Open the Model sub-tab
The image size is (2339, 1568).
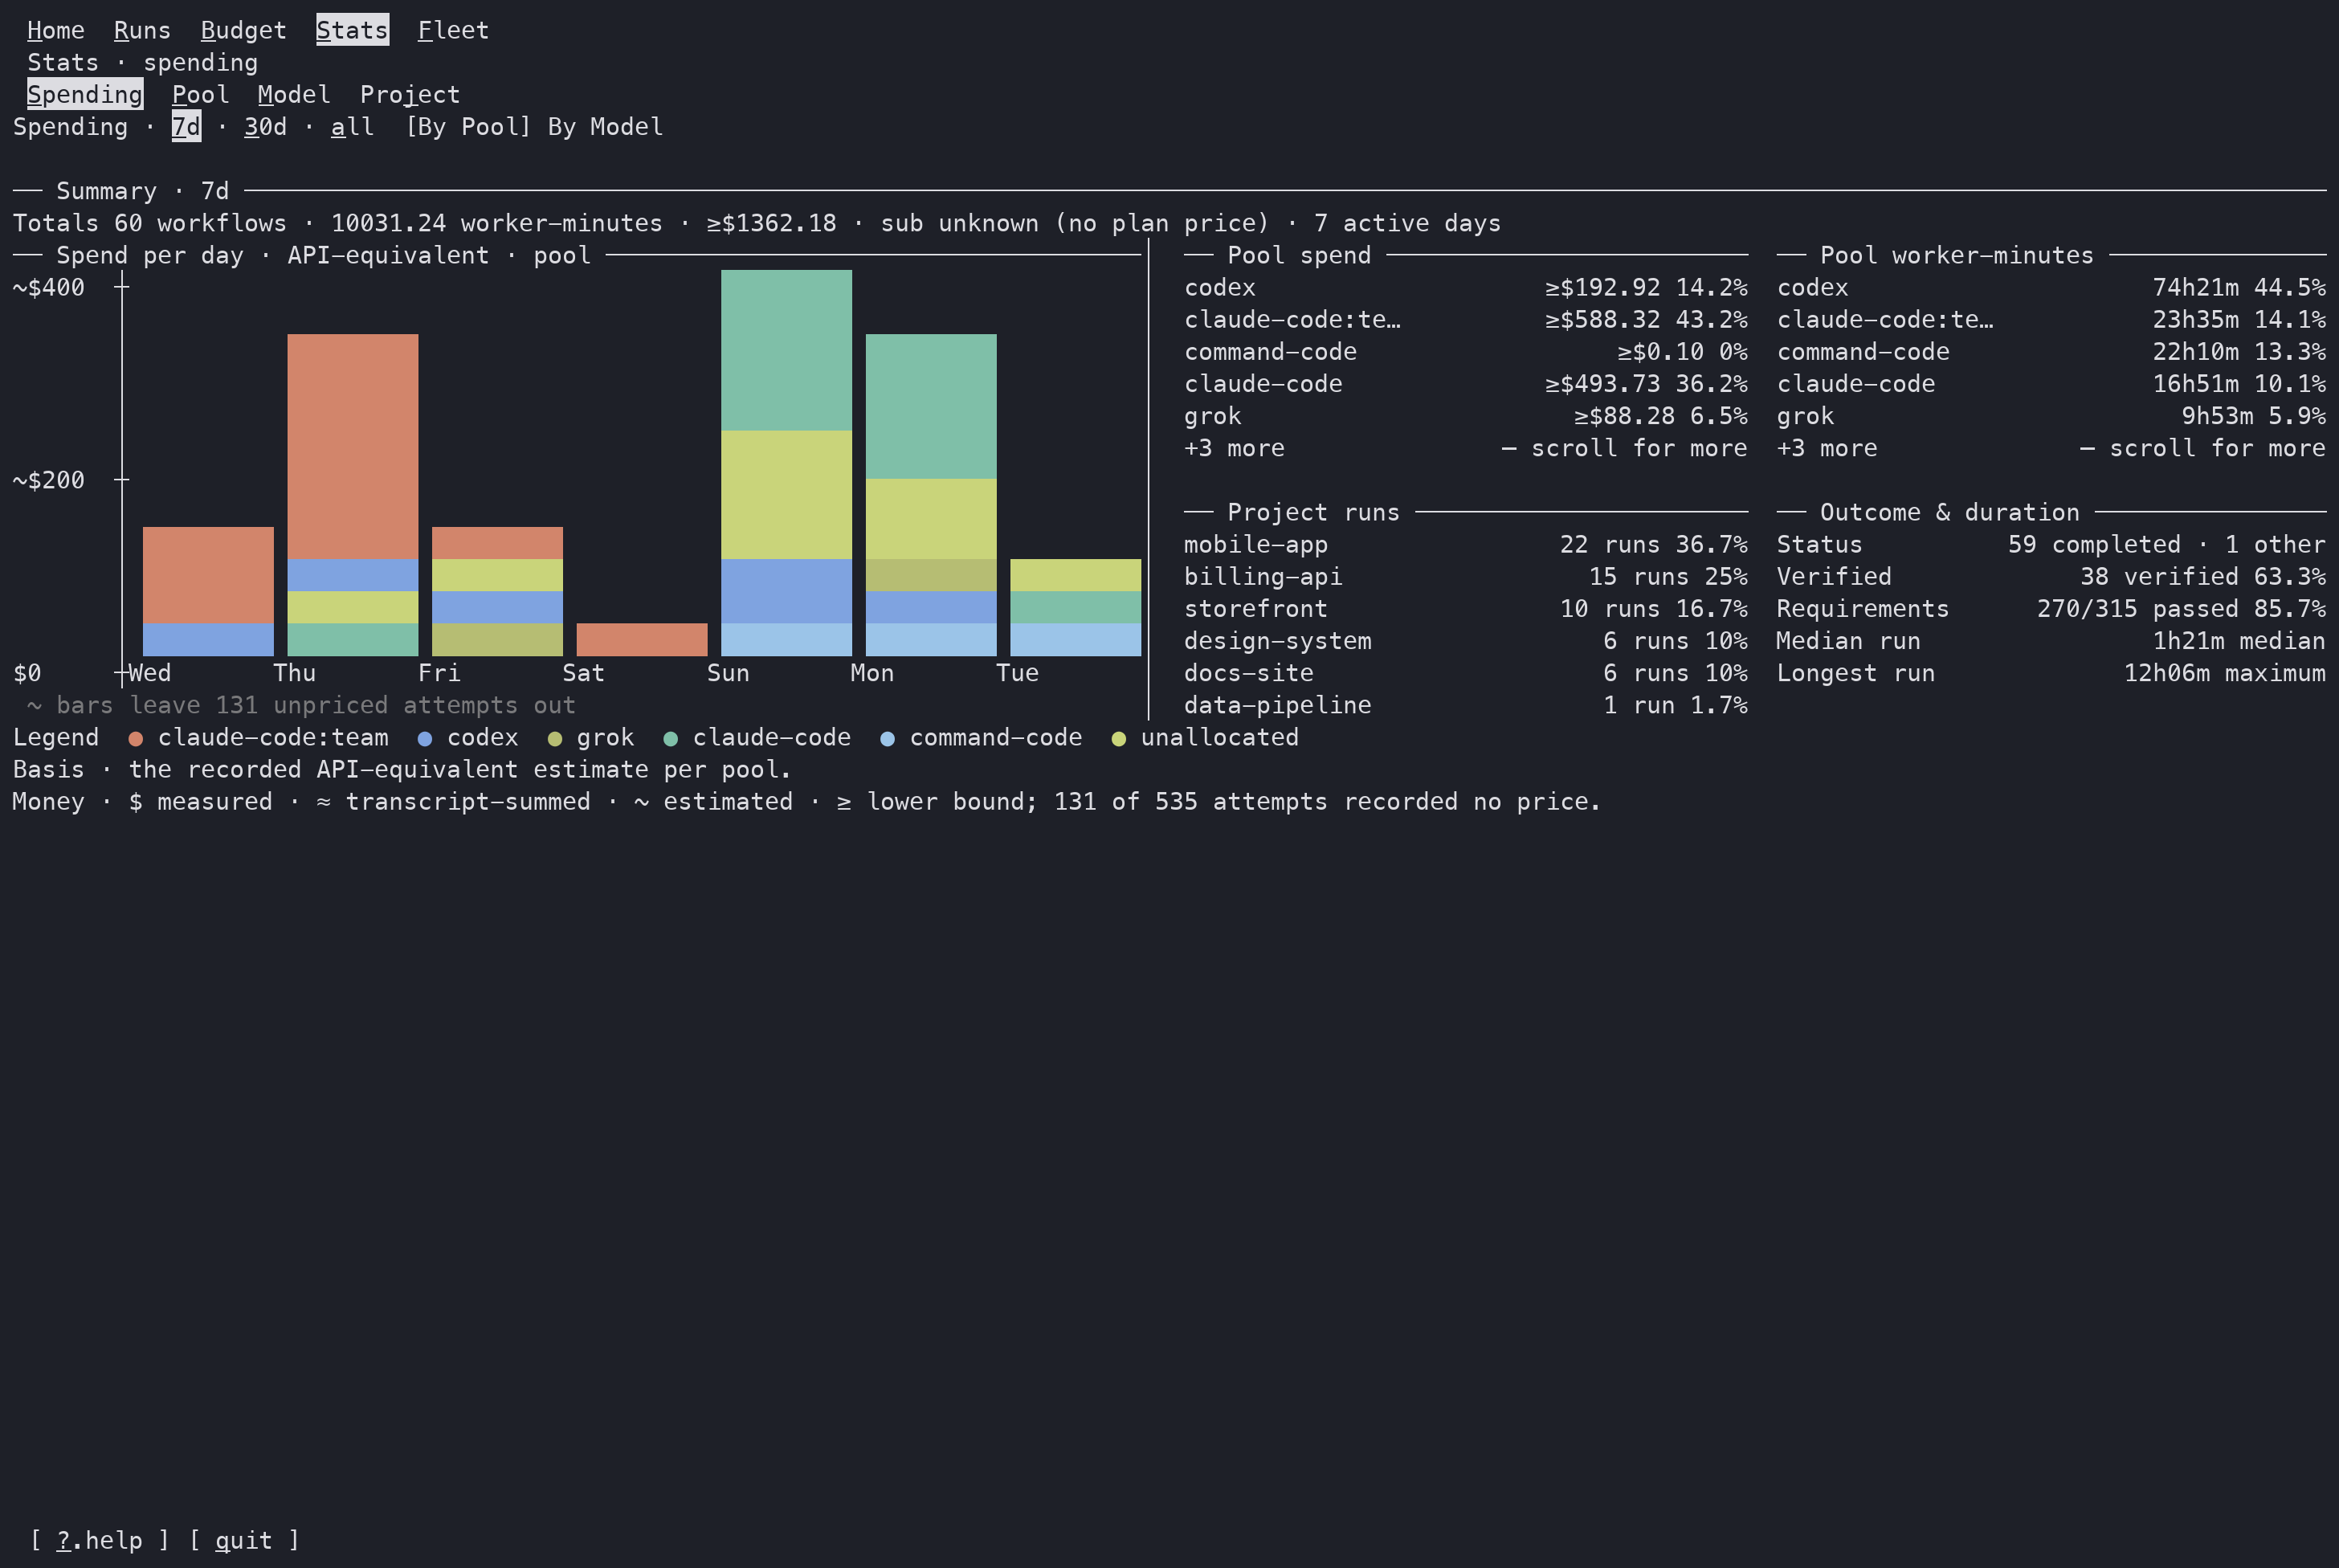pos(294,95)
